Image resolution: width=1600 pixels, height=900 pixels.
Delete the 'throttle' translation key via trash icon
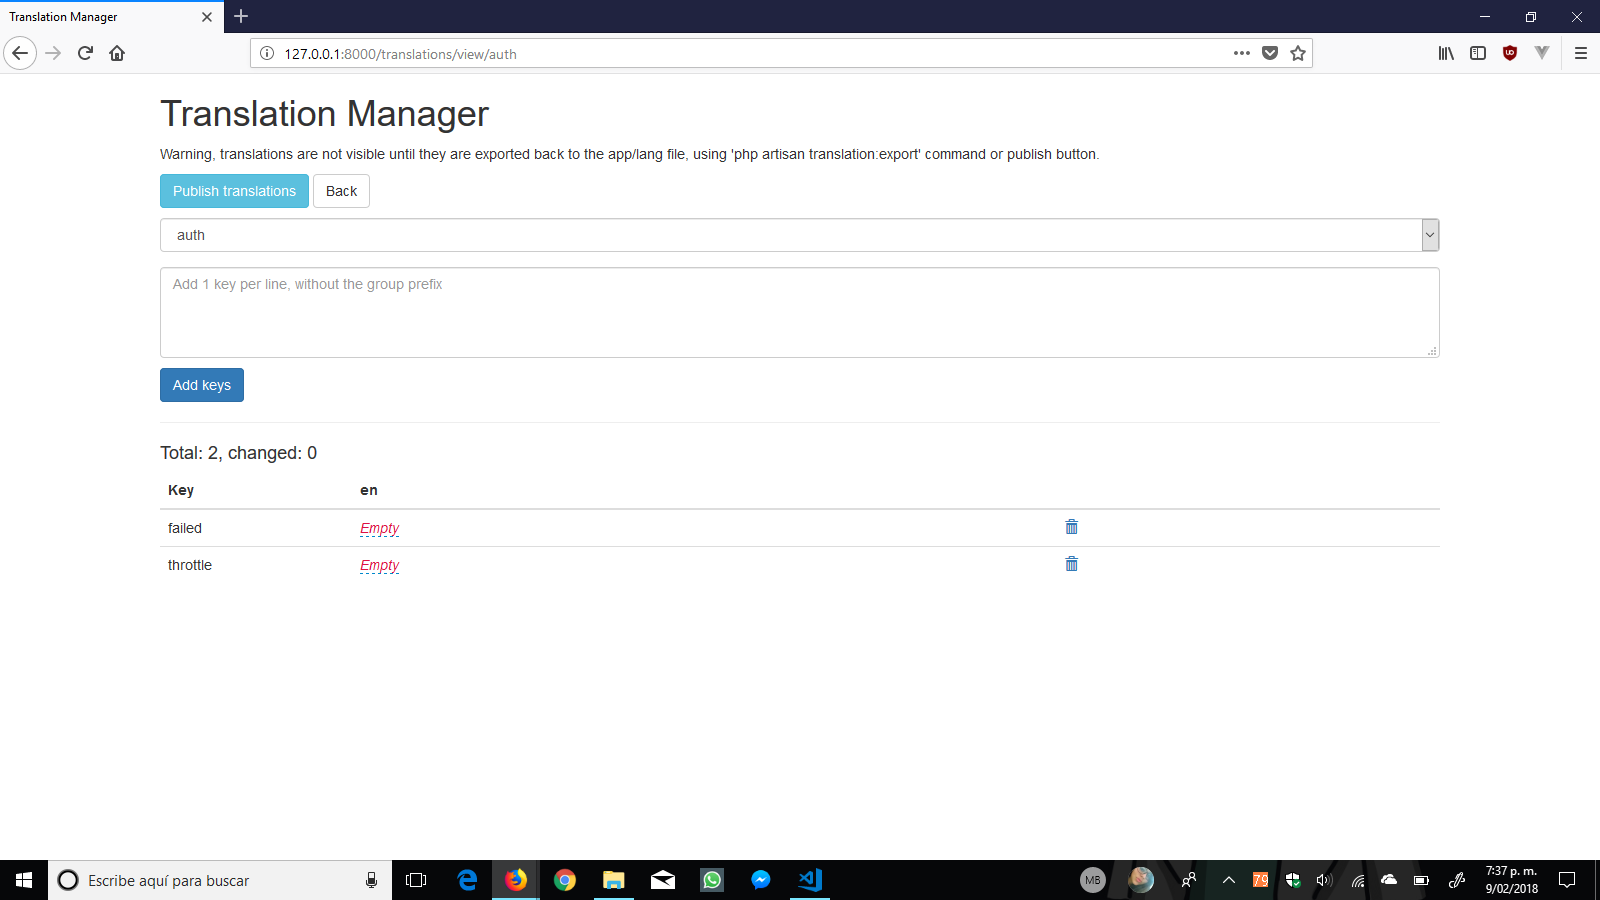[1071, 564]
